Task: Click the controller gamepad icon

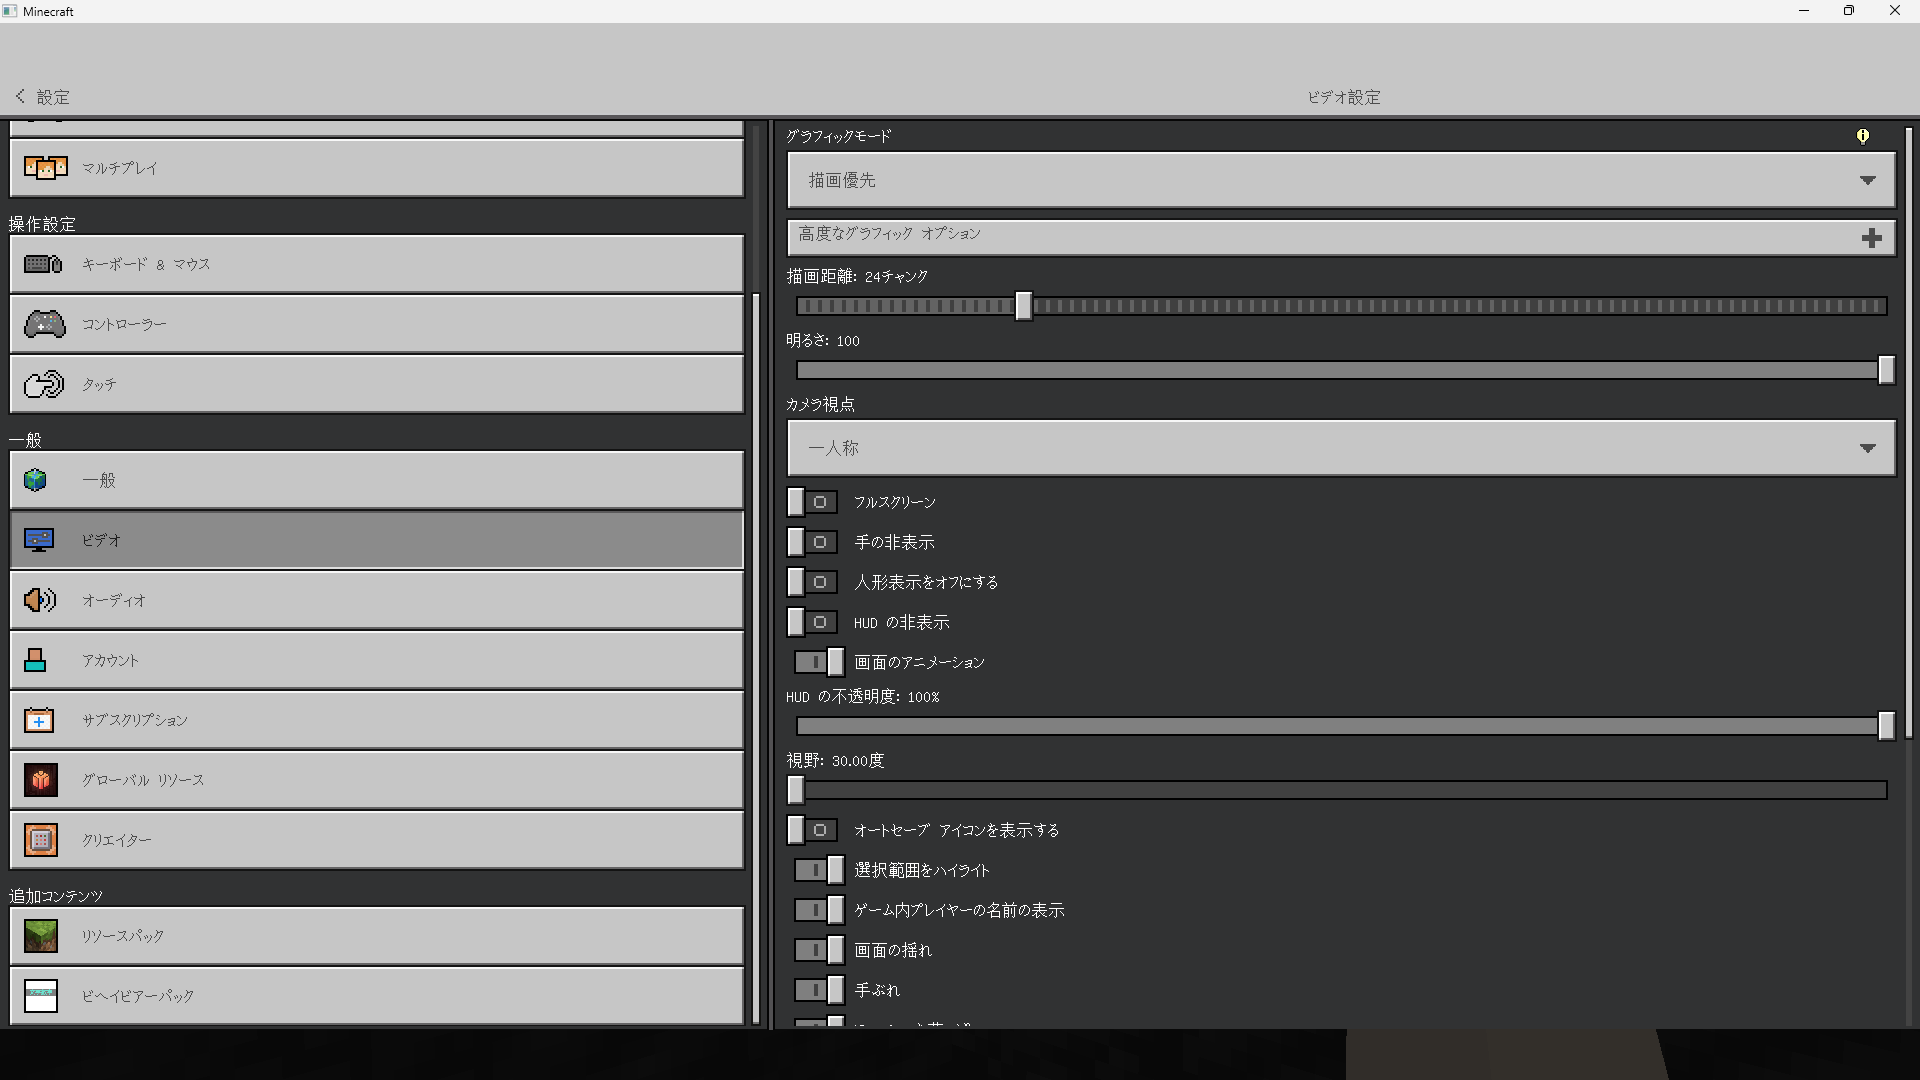Action: tap(44, 324)
